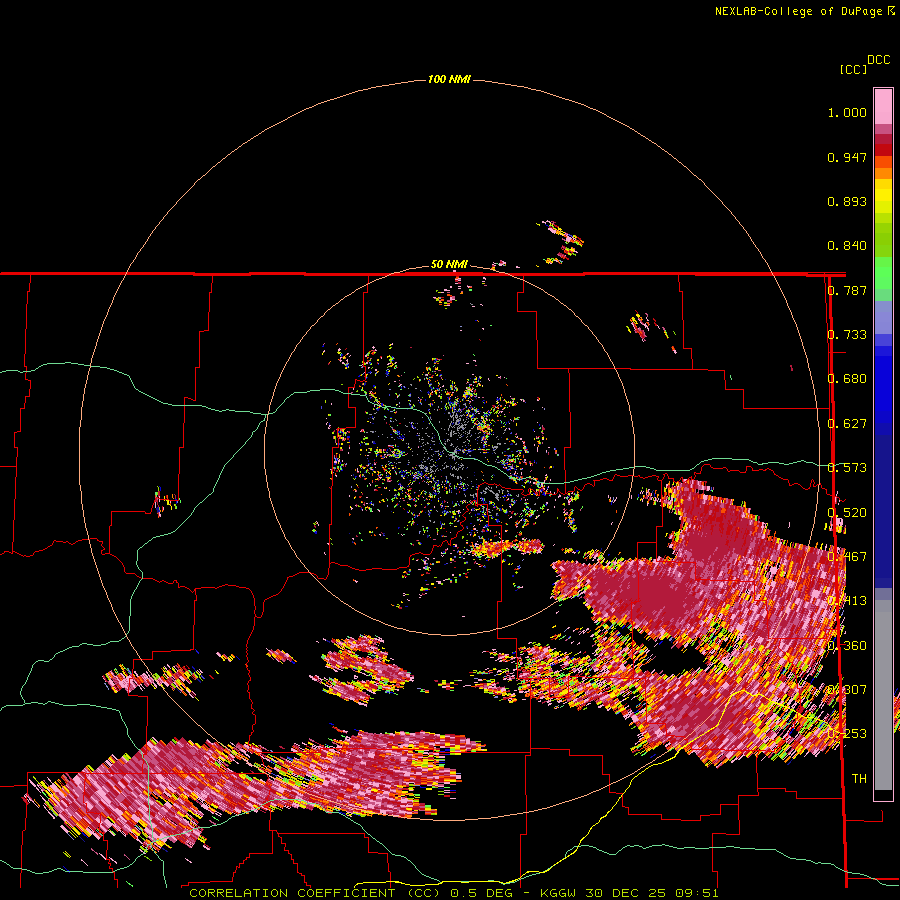900x900 pixels.
Task: Click the 0.413 color scale value
Action: point(847,601)
